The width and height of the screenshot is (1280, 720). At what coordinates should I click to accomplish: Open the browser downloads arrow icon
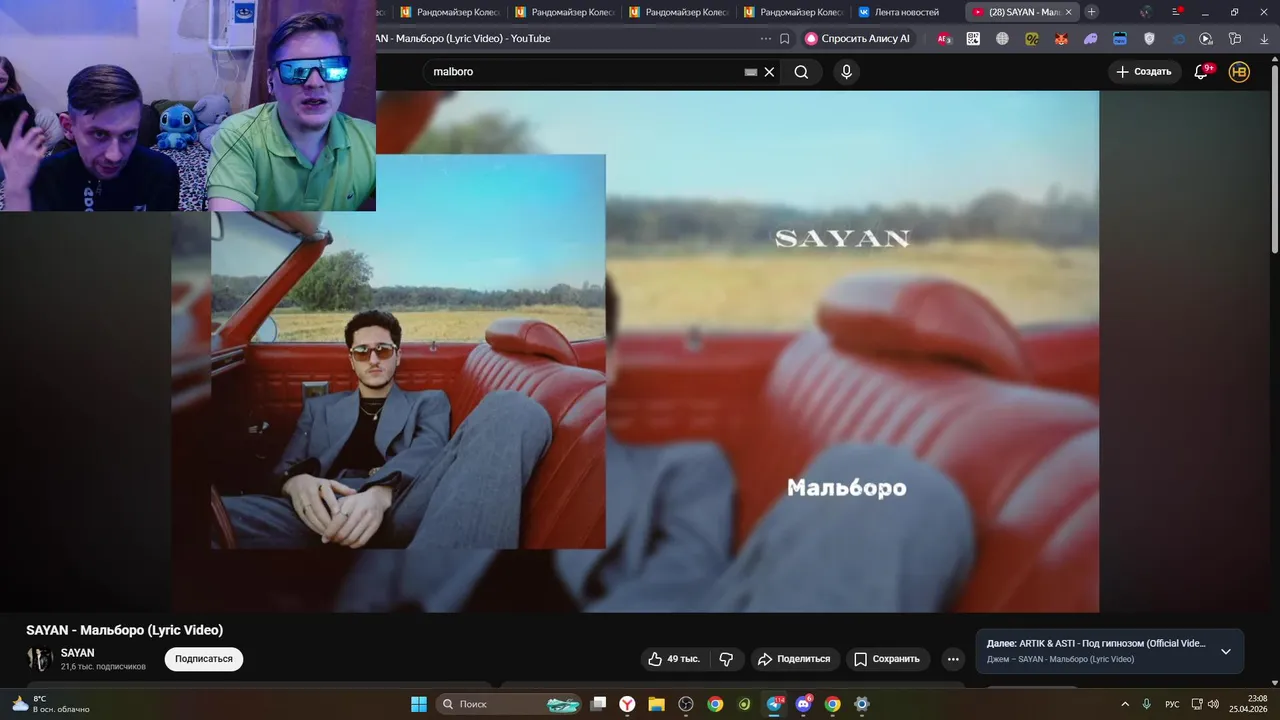pos(1262,39)
